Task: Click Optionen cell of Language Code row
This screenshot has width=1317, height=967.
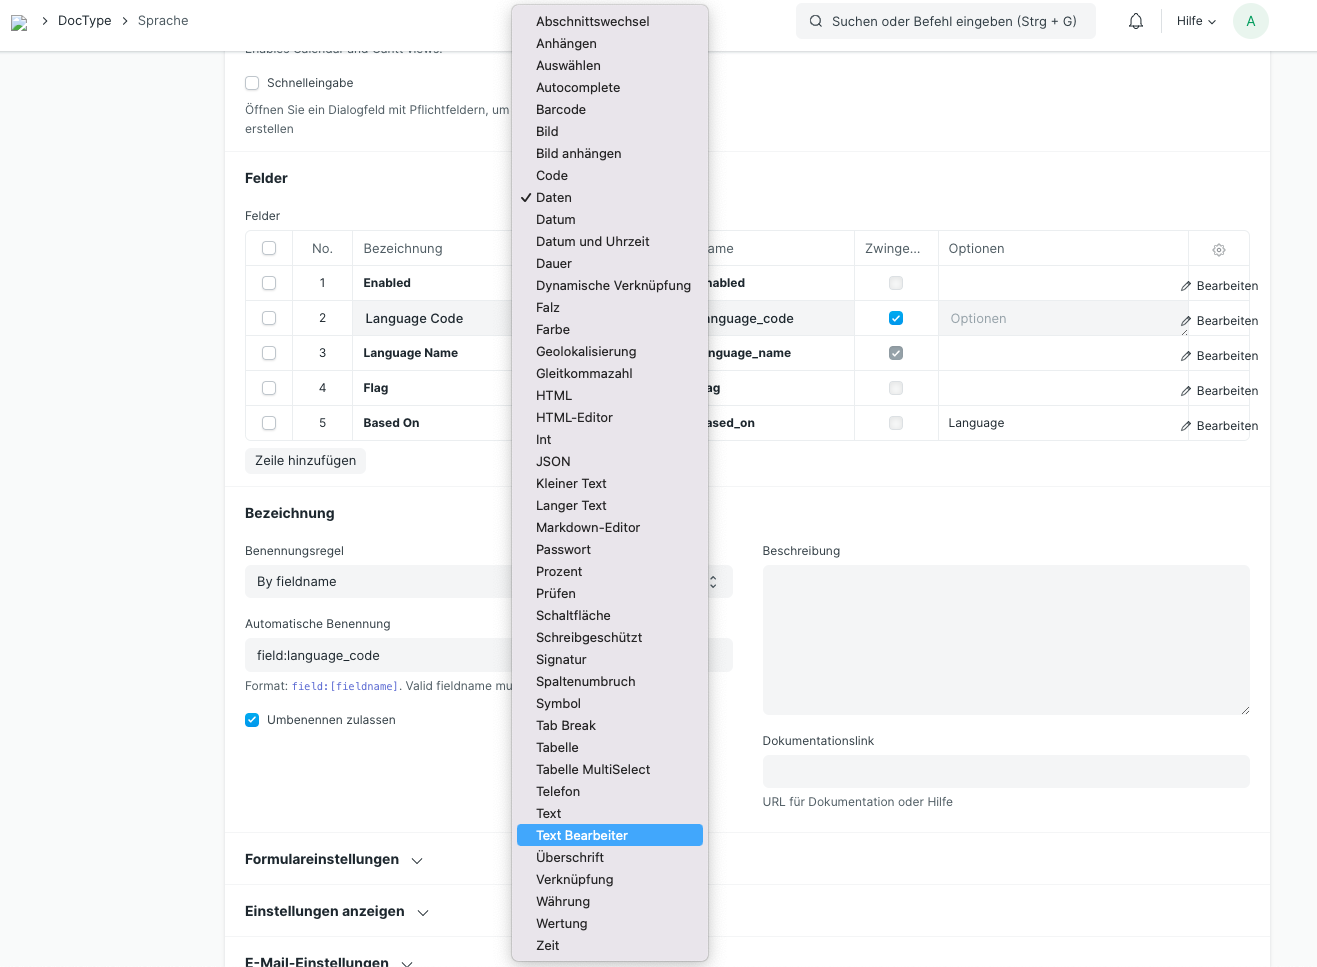Action: 1063,318
